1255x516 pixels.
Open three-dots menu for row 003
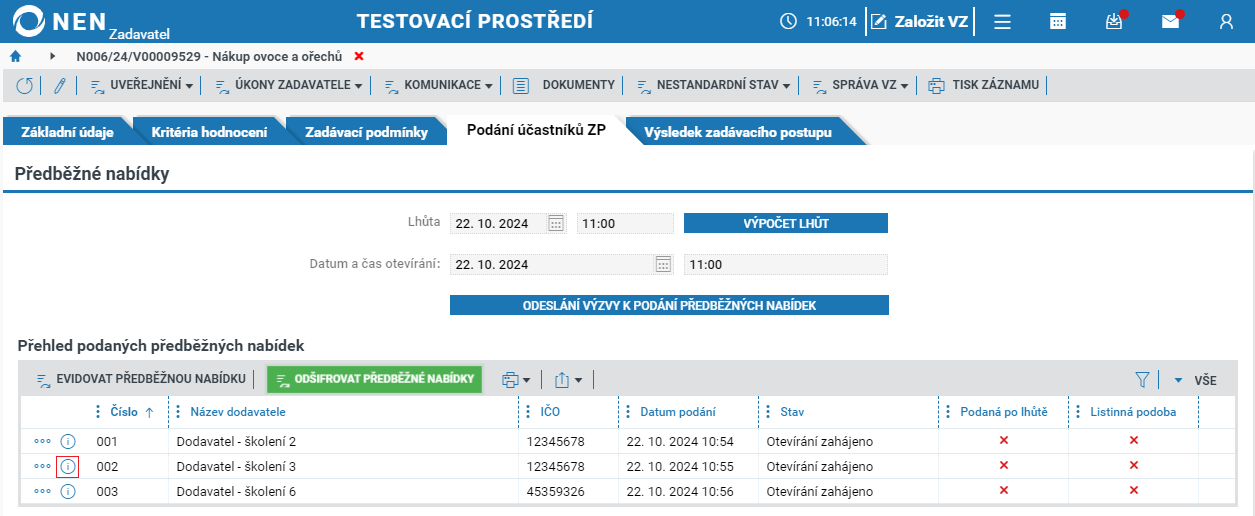click(42, 491)
